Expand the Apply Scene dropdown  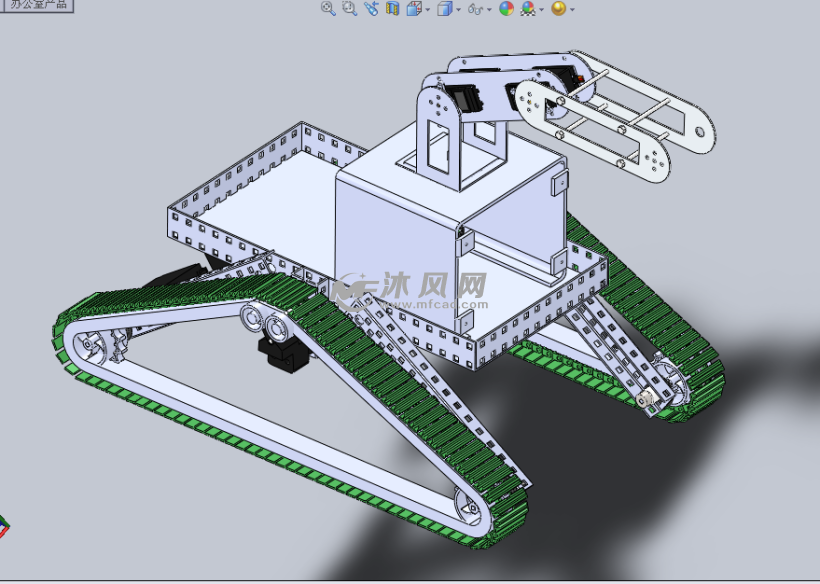click(541, 10)
